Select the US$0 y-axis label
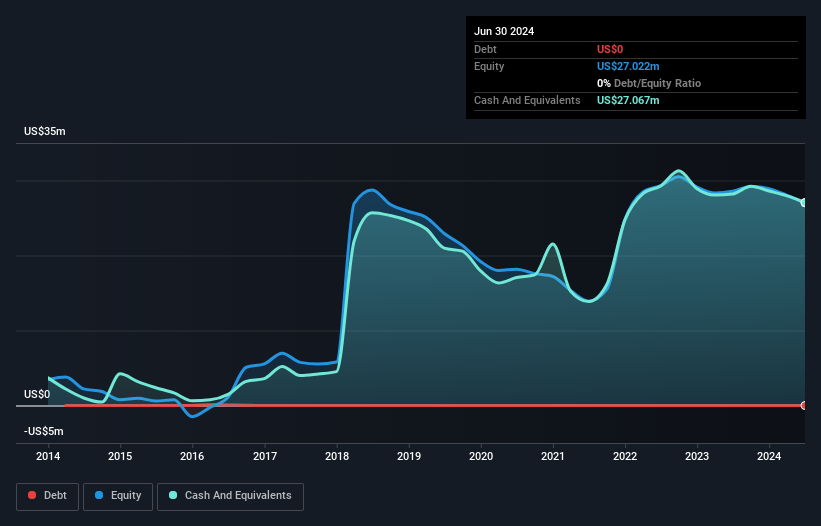 37,394
